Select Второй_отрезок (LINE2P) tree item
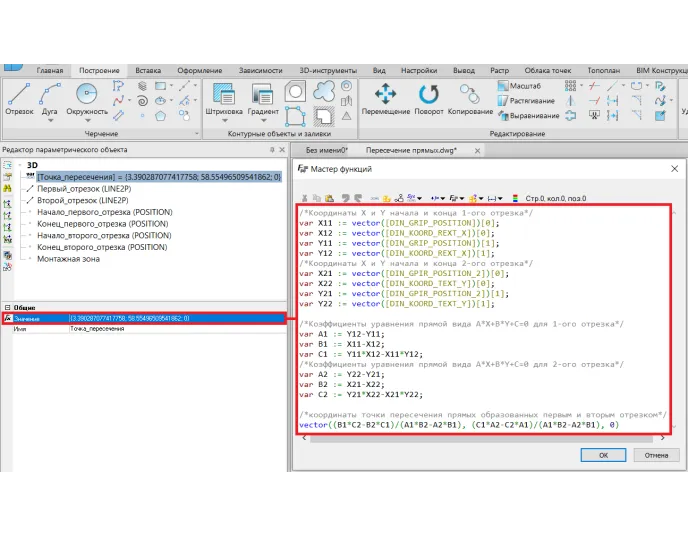This screenshot has height=537, width=688. pos(82,200)
